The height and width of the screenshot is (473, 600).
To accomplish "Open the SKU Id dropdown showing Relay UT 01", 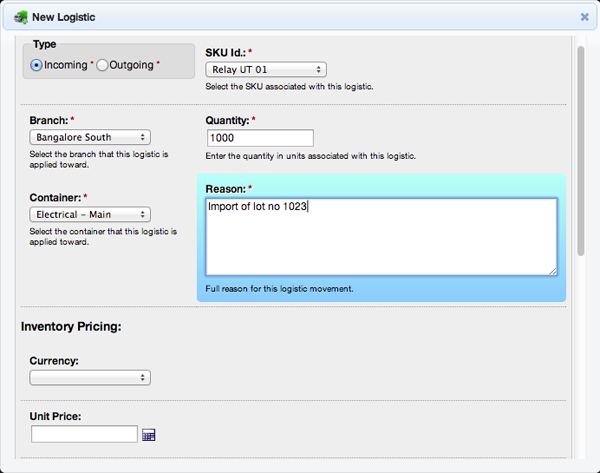I will tap(265, 70).
